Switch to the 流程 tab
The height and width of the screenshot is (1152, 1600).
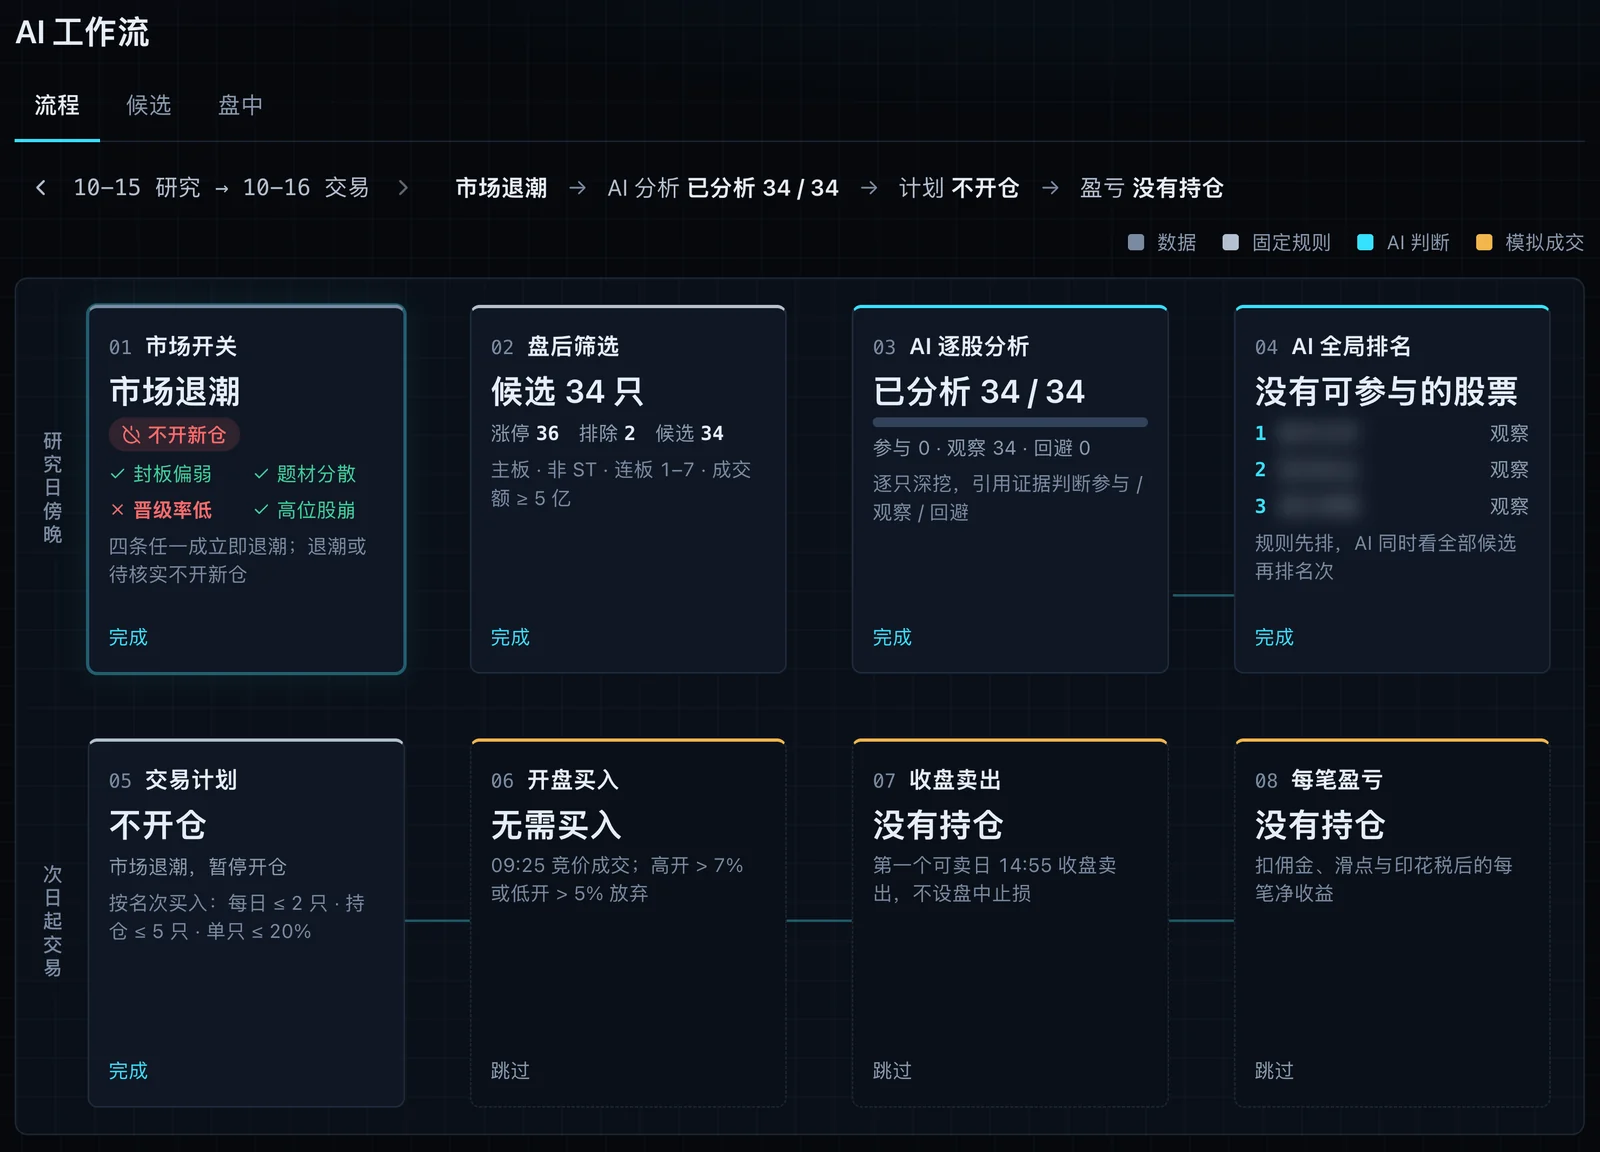pos(57,105)
